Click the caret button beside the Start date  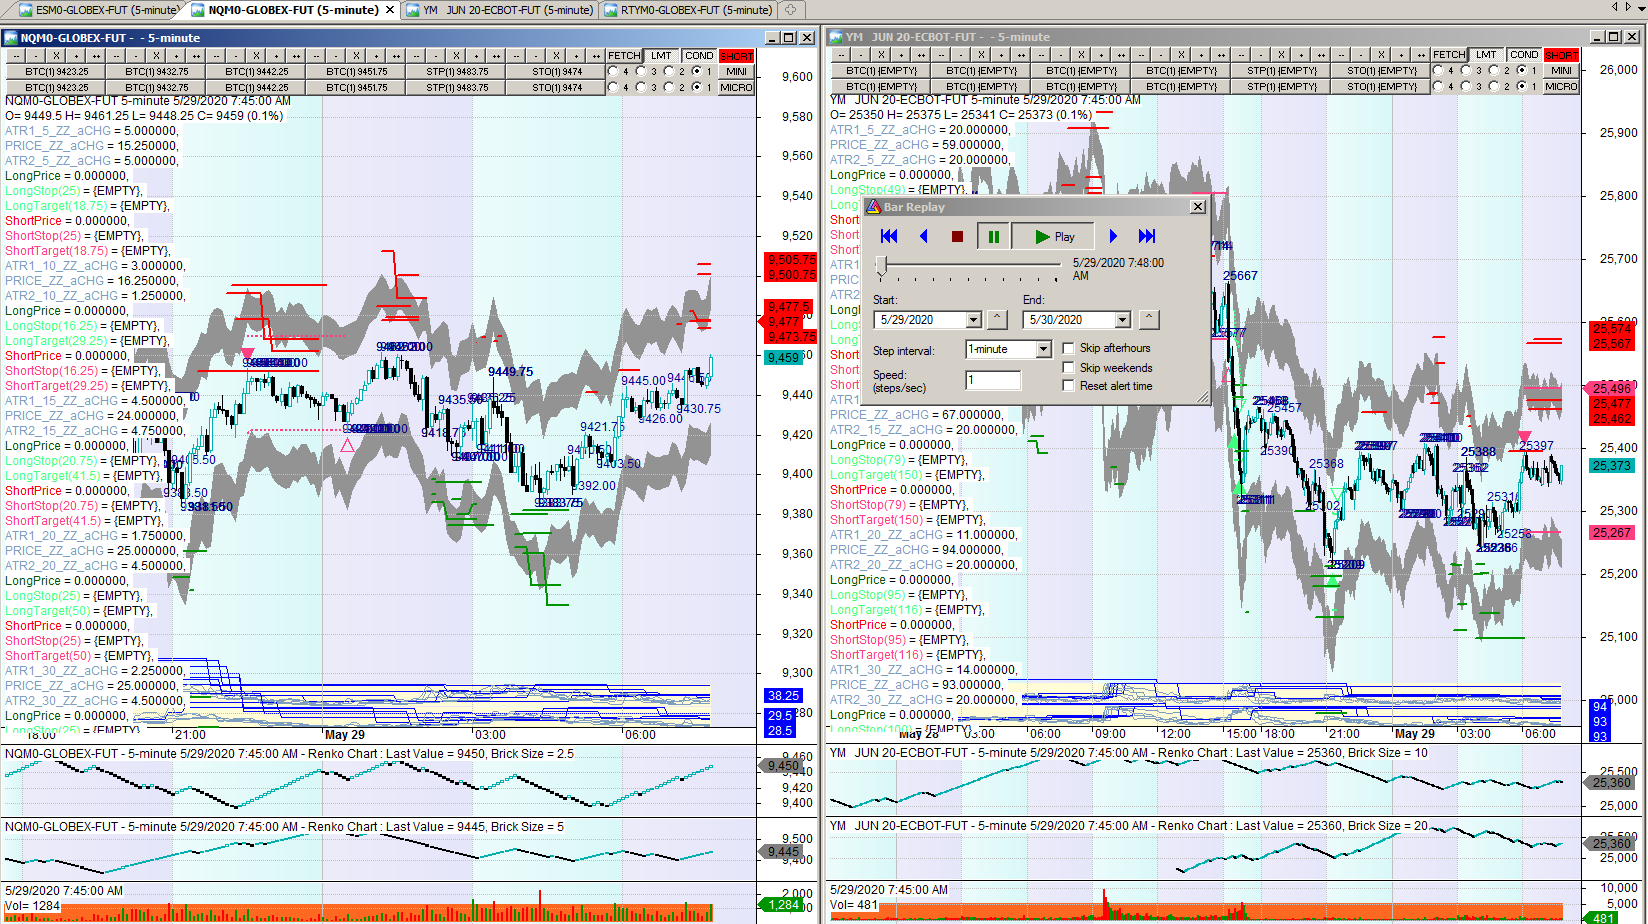997,319
